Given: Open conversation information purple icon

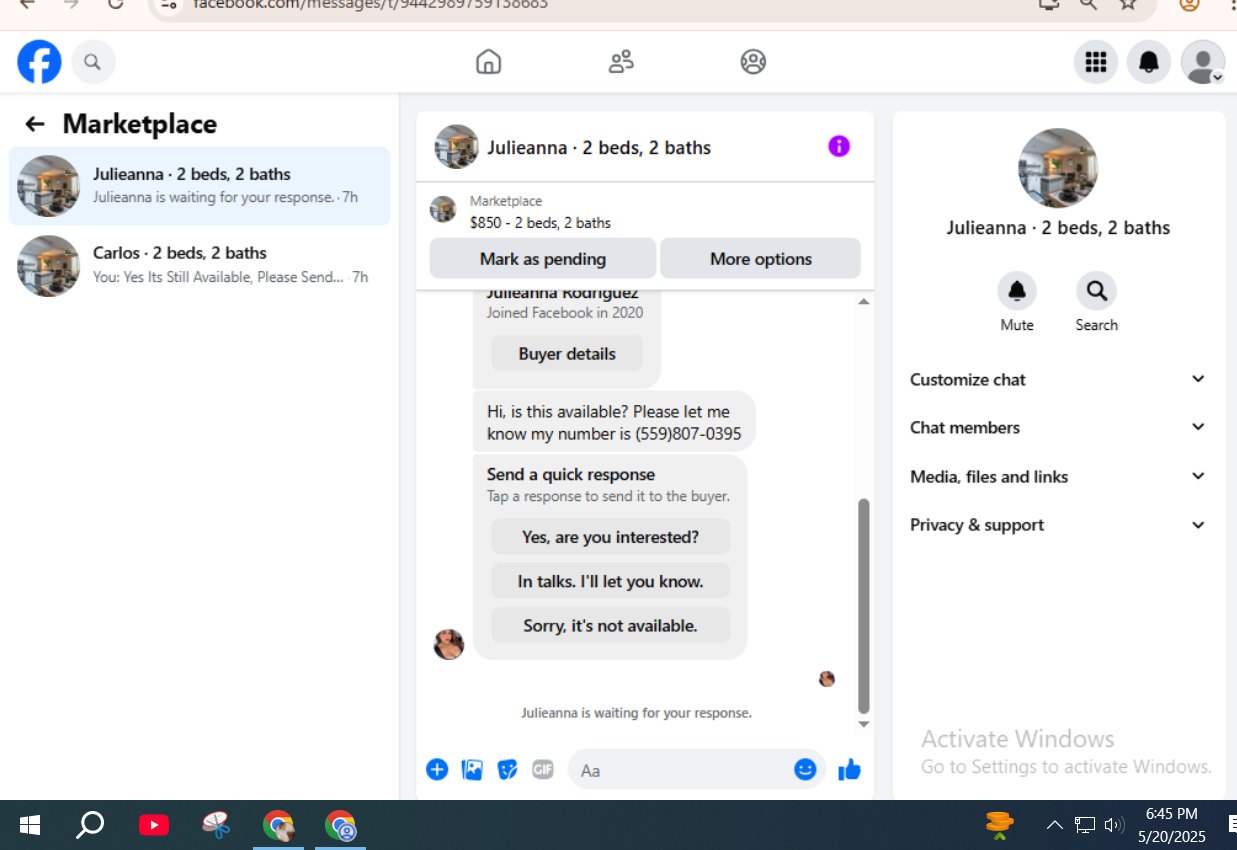Looking at the screenshot, I should [839, 147].
